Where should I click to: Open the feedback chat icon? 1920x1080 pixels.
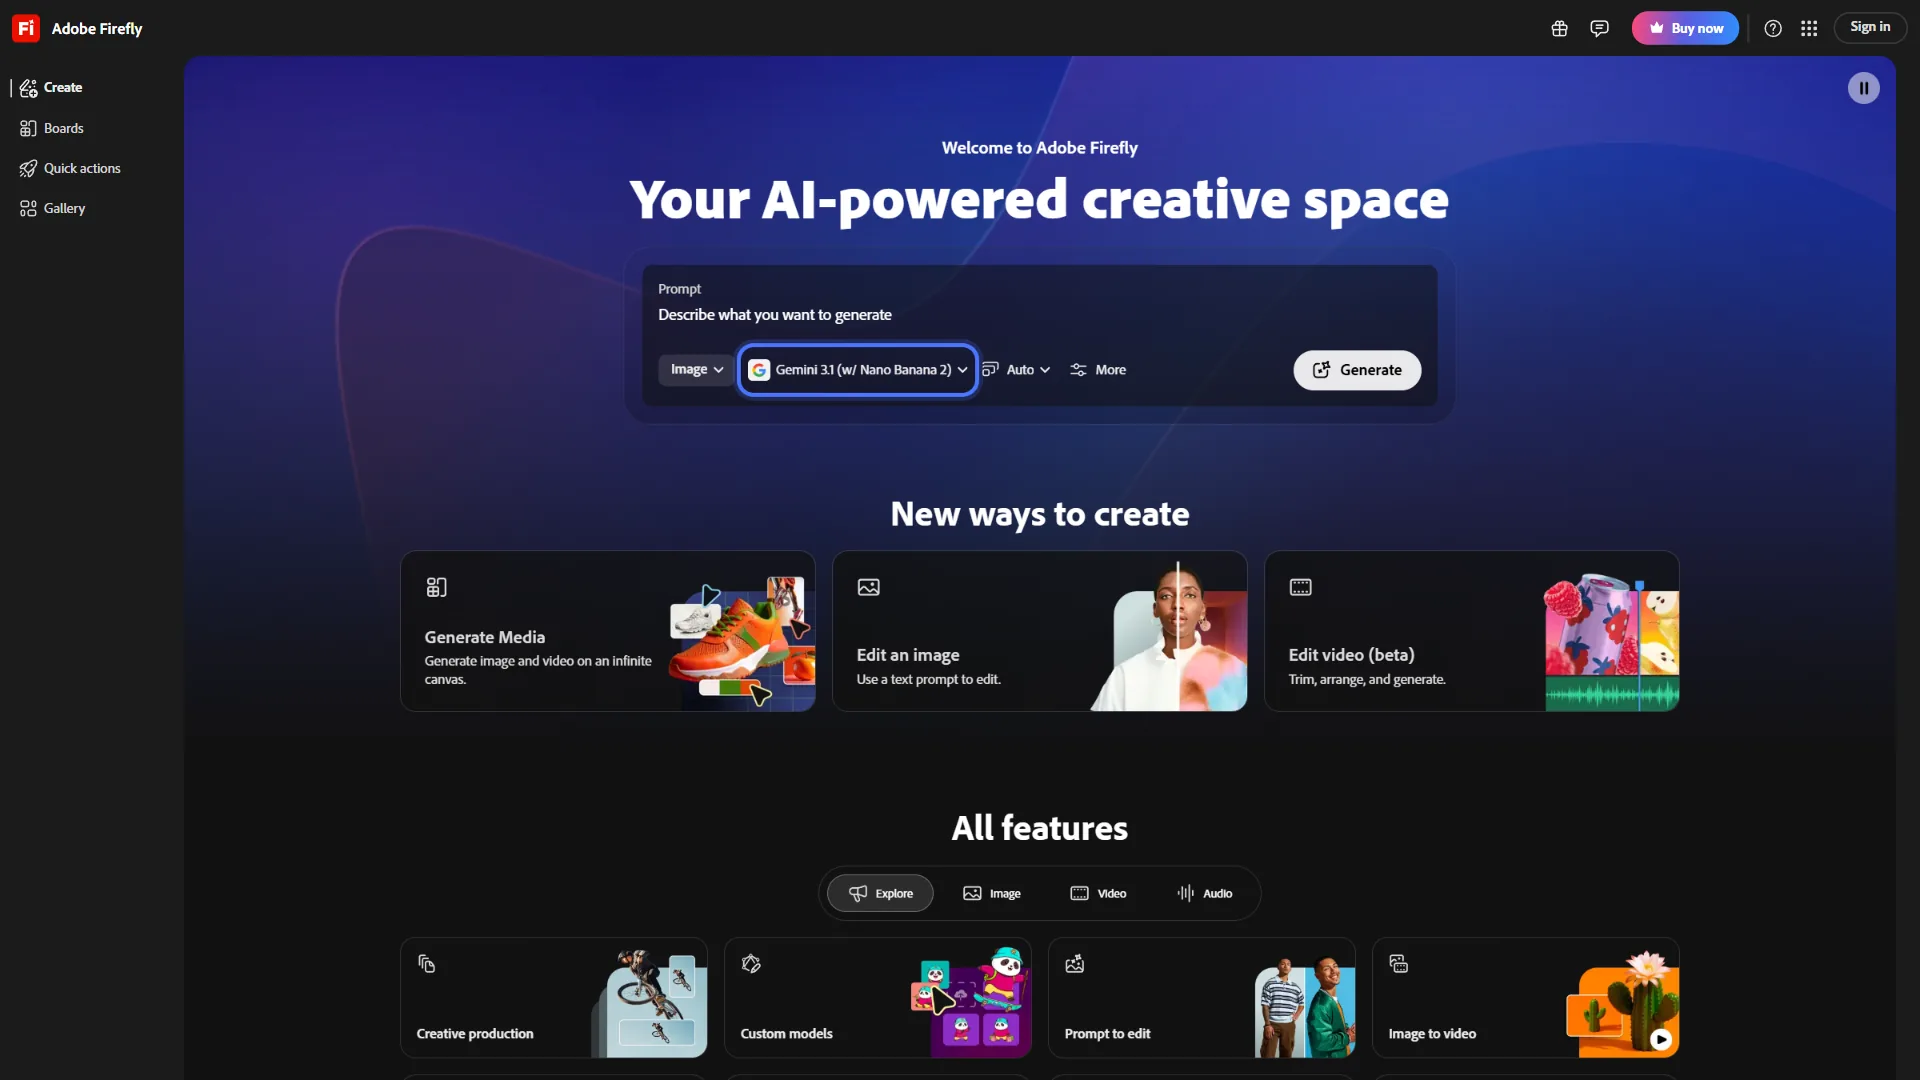(1599, 28)
